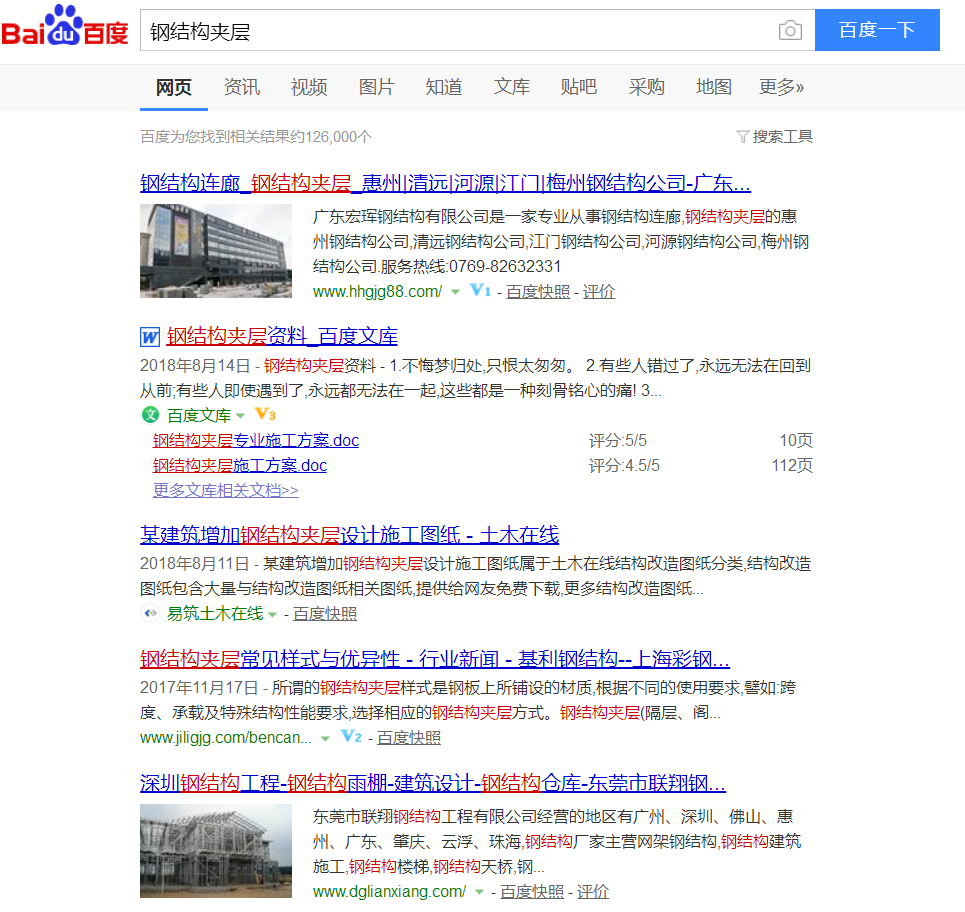Open result 钢结构连廊_钢结构夹层_惠州 title link
Viewport: 965px width, 912px height.
click(x=445, y=183)
